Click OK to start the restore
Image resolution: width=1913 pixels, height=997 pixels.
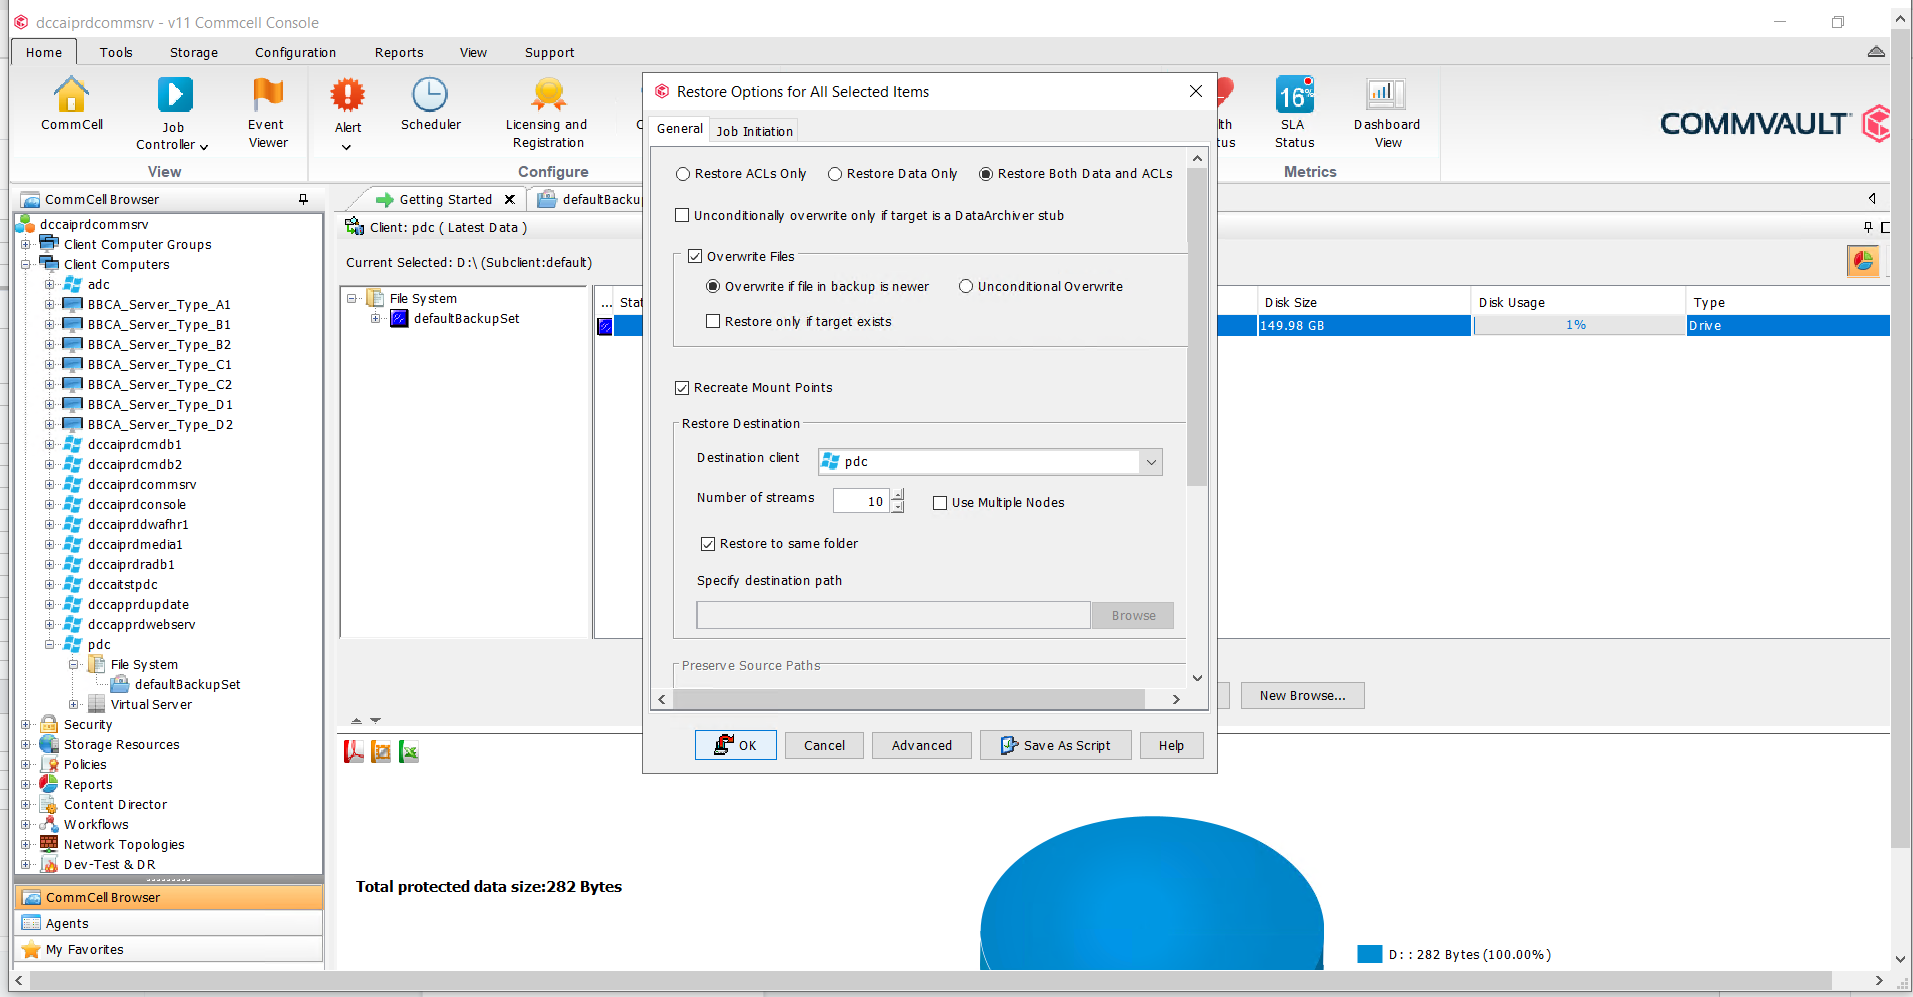point(736,745)
